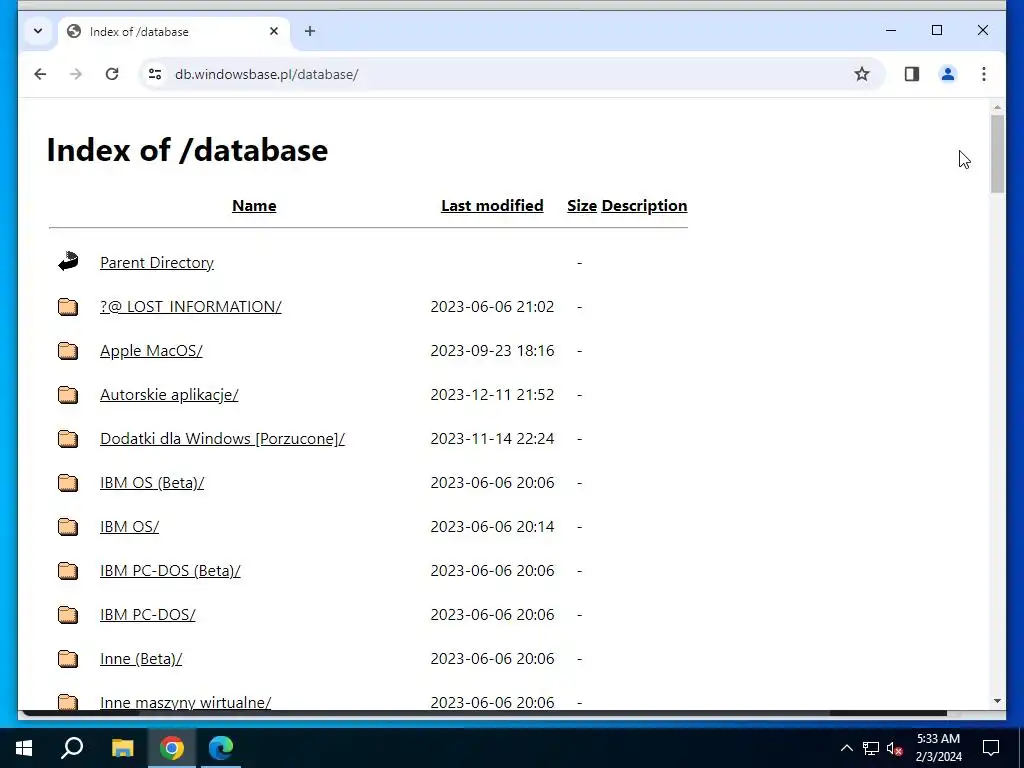
Task: Open the IBM OS (Beta)/ folder
Action: pyautogui.click(x=152, y=483)
